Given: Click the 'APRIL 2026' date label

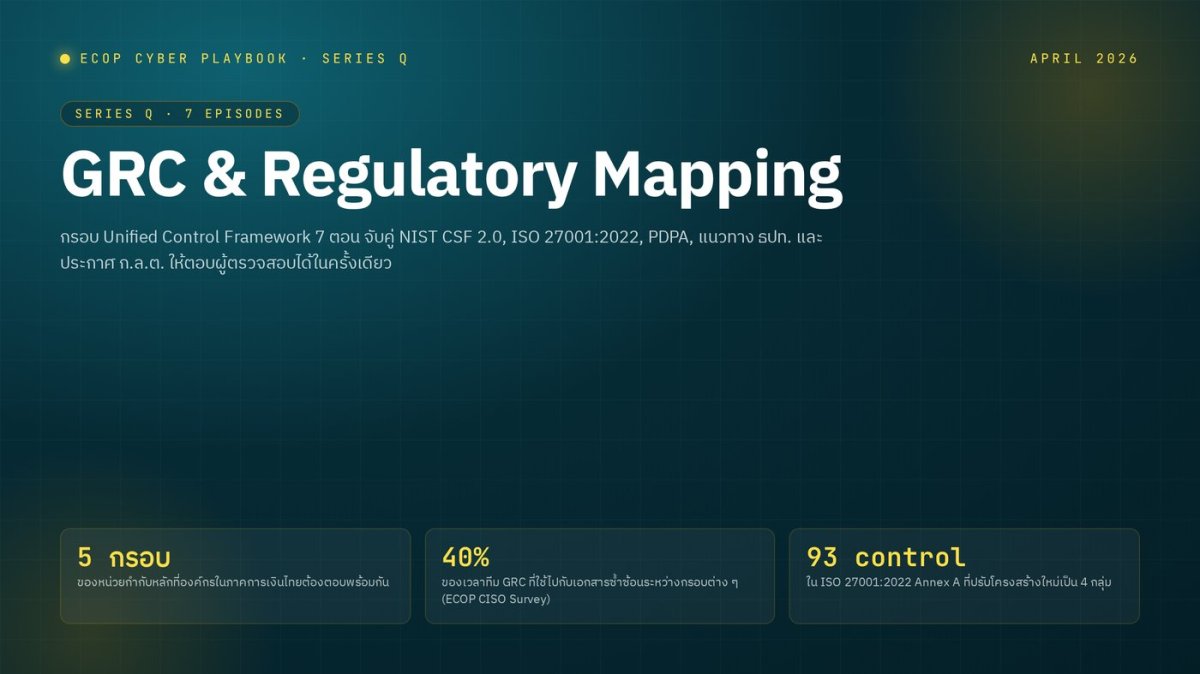Looking at the screenshot, I should click(x=1084, y=59).
